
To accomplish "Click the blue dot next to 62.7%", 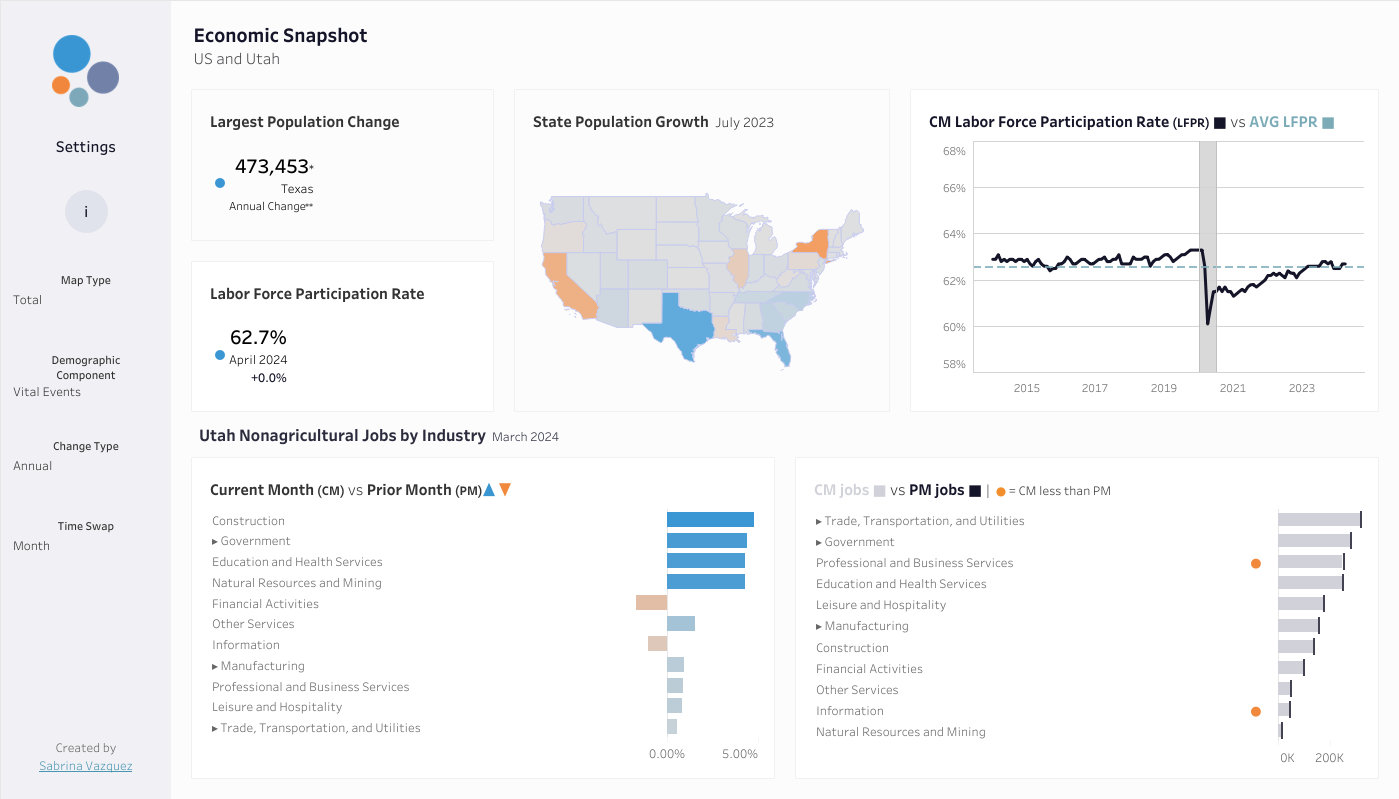I will (220, 354).
